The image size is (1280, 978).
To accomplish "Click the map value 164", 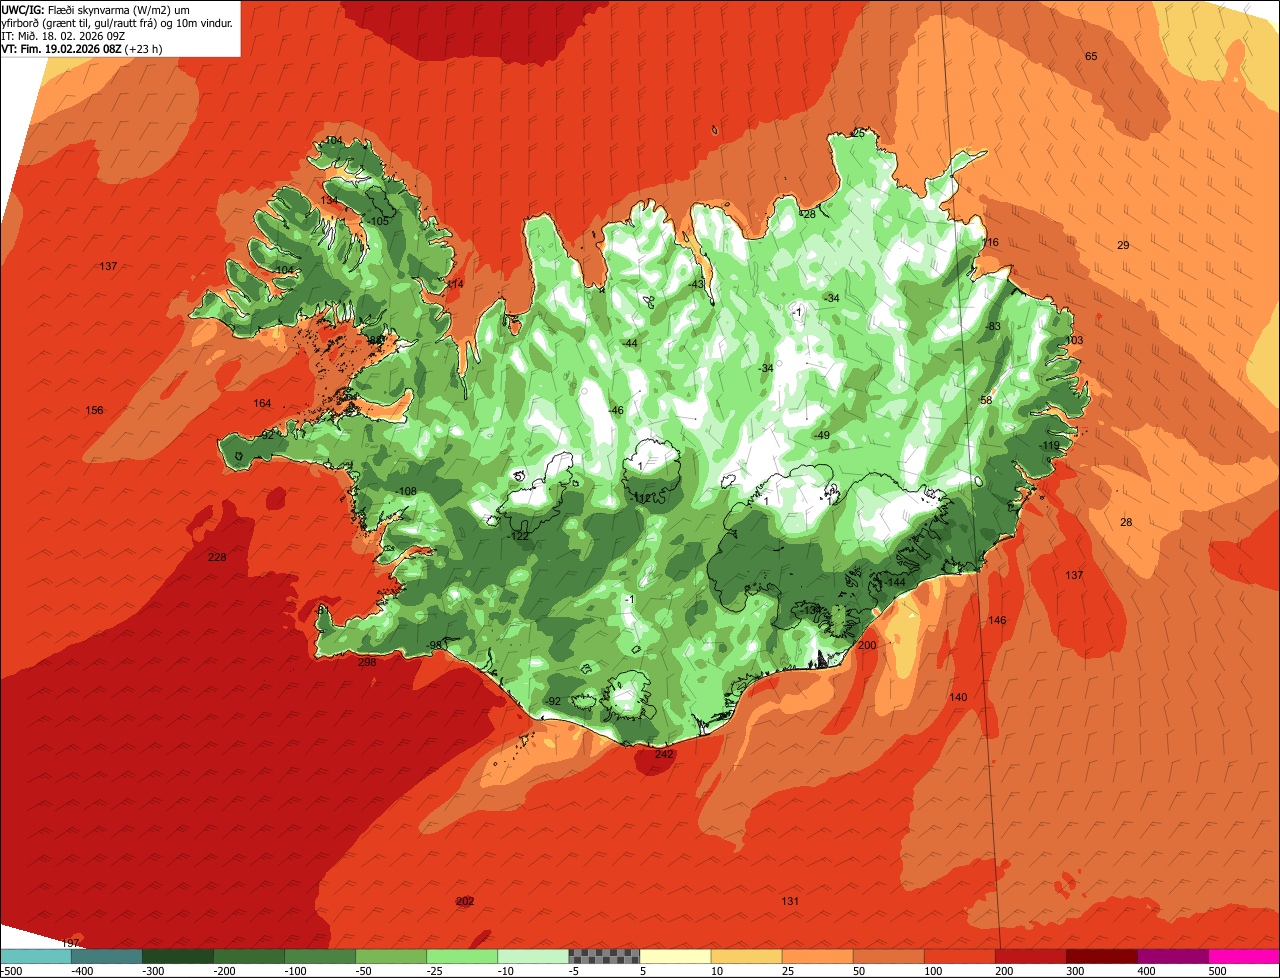I will tap(262, 403).
